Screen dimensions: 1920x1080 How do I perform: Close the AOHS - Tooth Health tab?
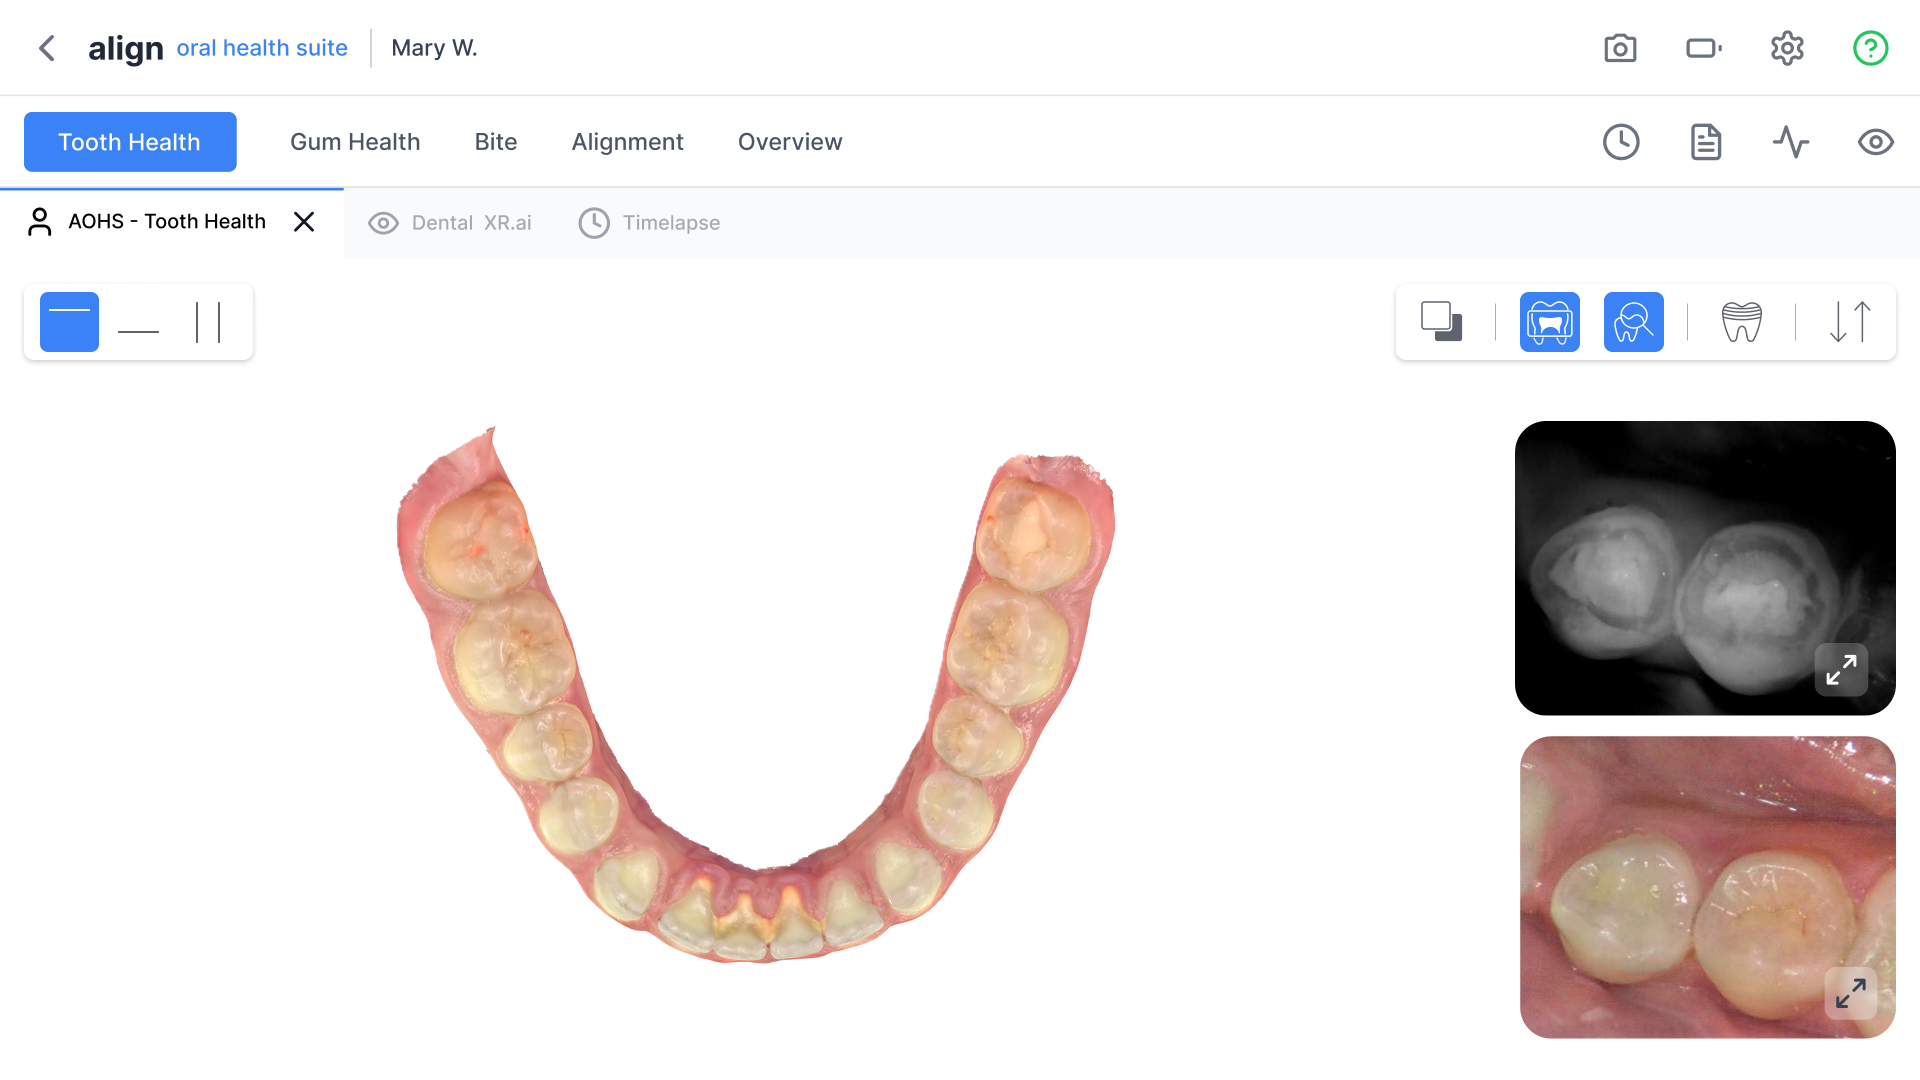304,222
